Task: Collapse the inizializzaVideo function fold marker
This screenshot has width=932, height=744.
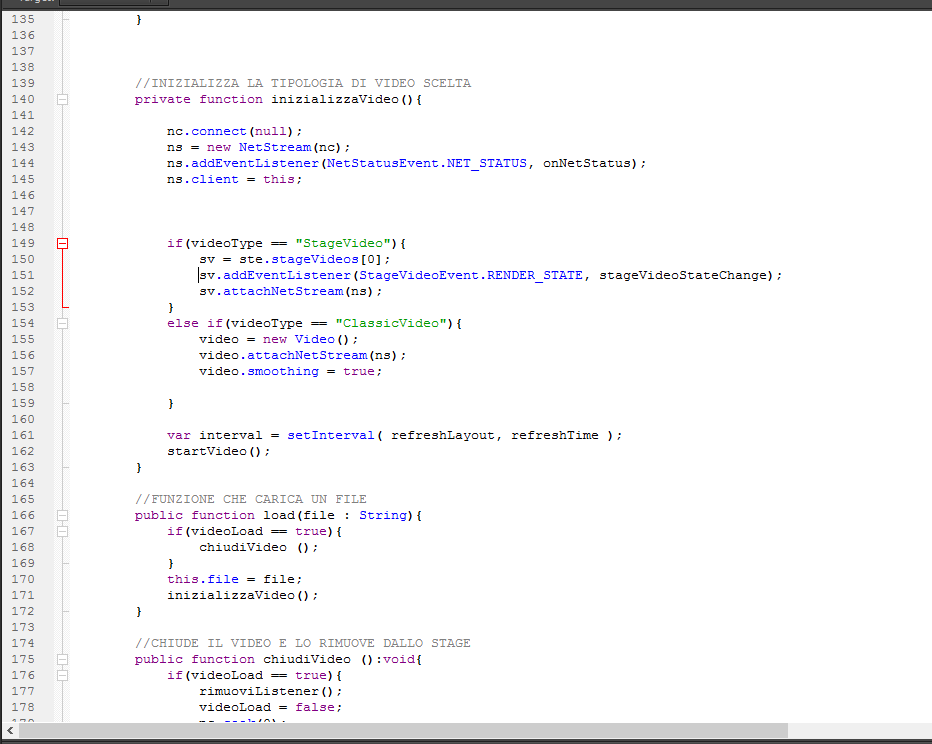Action: pos(62,100)
